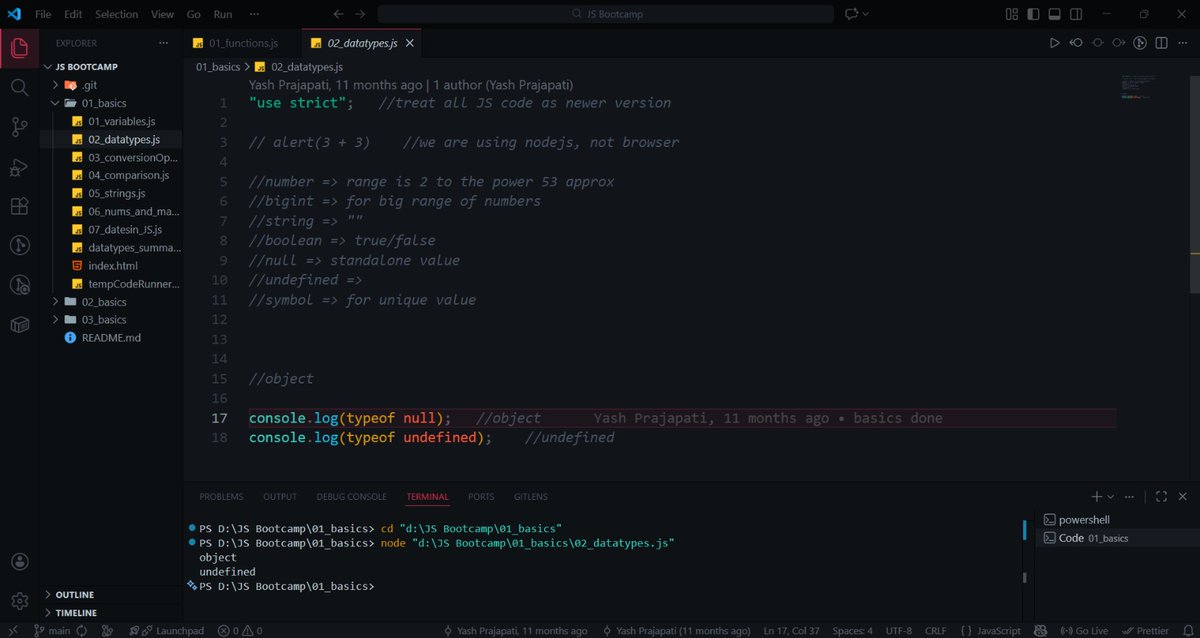Switch to the Debug Console tab

tap(351, 496)
